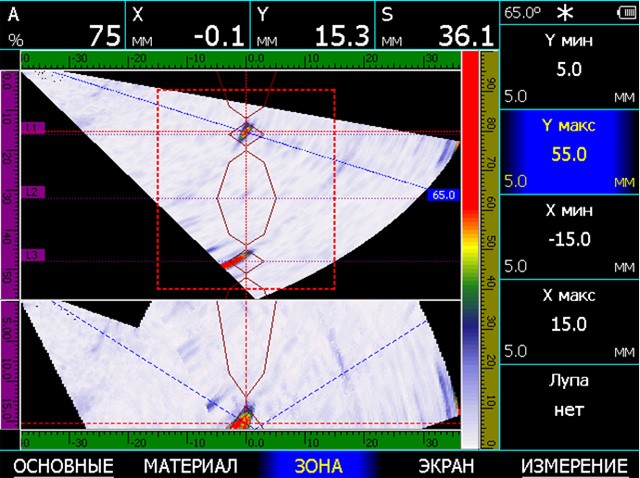Open the ОСНОВНЫЕ menu tab
640x478 pixels.
point(62,466)
